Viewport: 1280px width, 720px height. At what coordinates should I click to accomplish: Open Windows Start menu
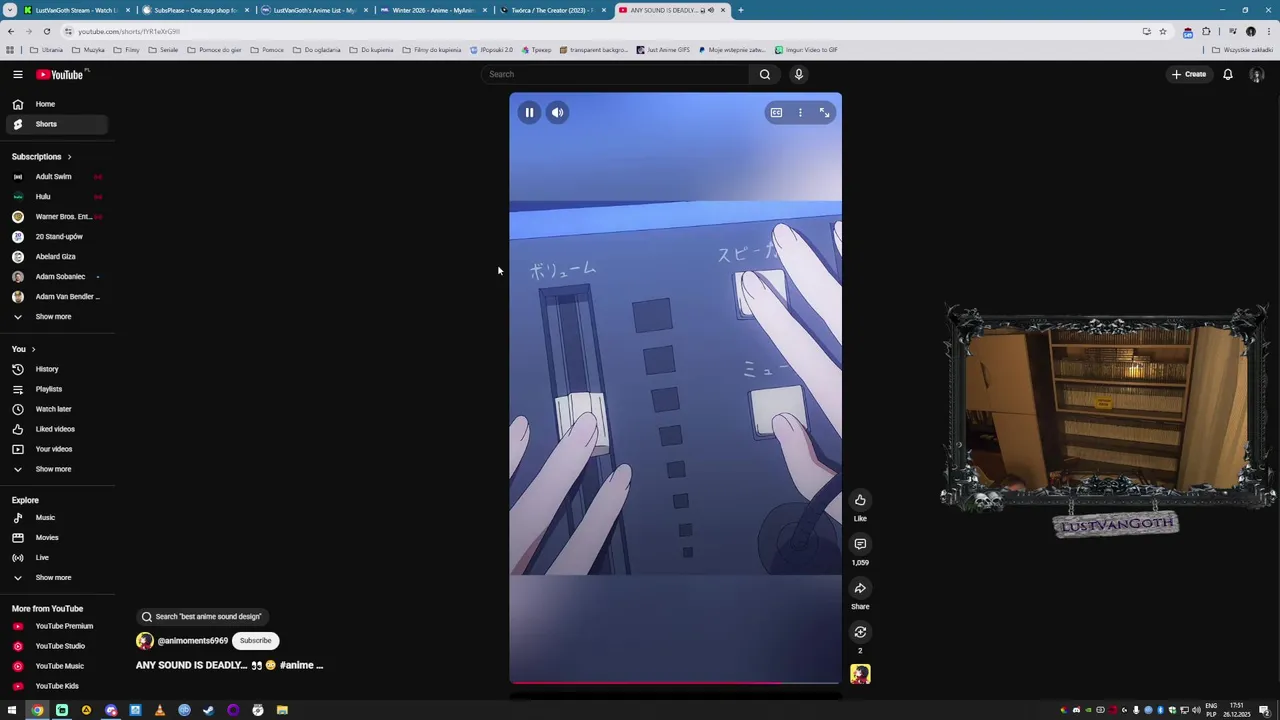12,710
